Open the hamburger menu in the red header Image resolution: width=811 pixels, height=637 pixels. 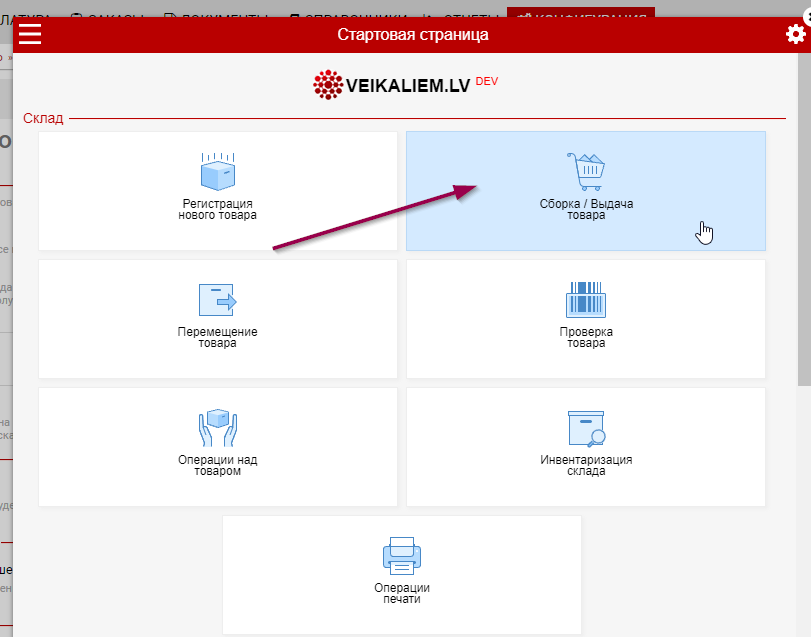(x=30, y=34)
